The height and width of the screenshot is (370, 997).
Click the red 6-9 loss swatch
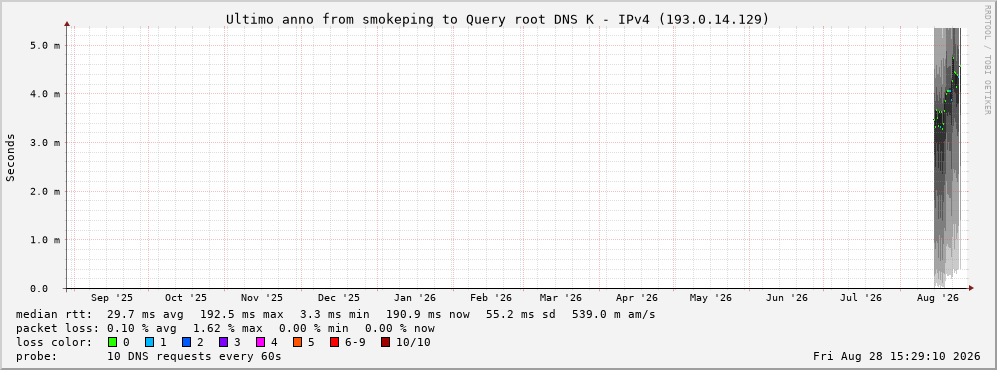(334, 342)
